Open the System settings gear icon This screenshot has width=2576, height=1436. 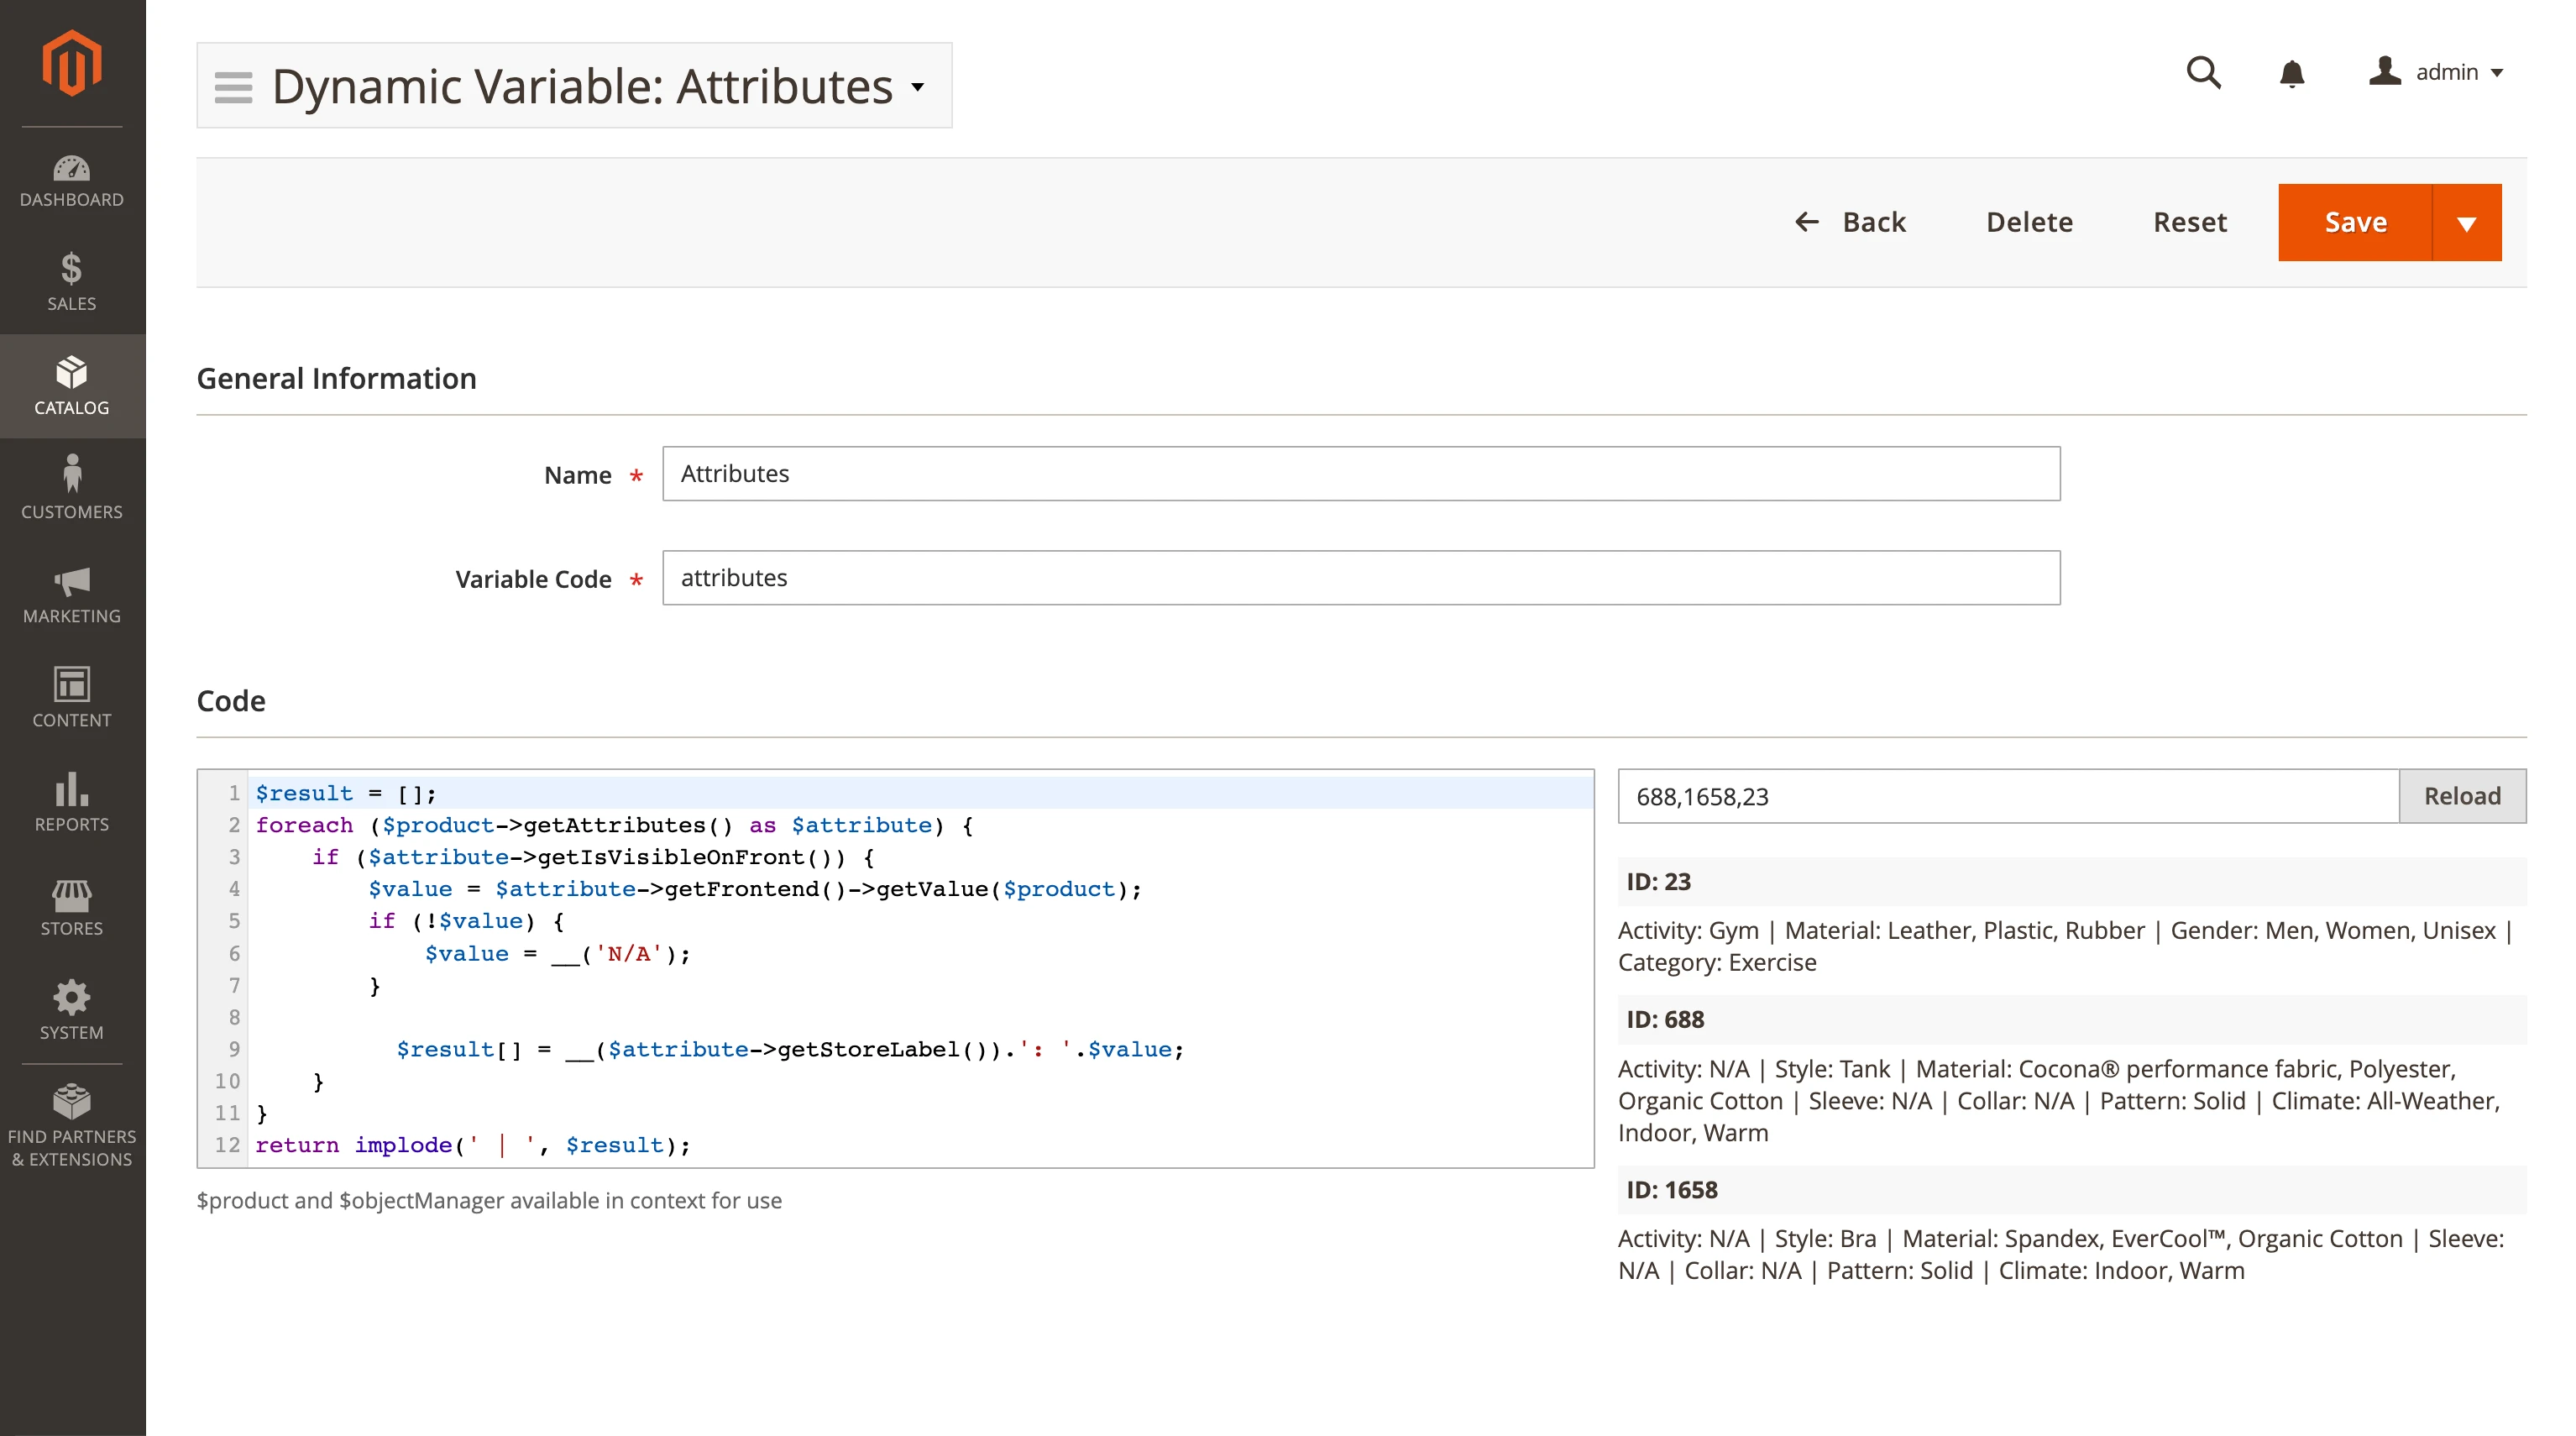click(x=71, y=1009)
